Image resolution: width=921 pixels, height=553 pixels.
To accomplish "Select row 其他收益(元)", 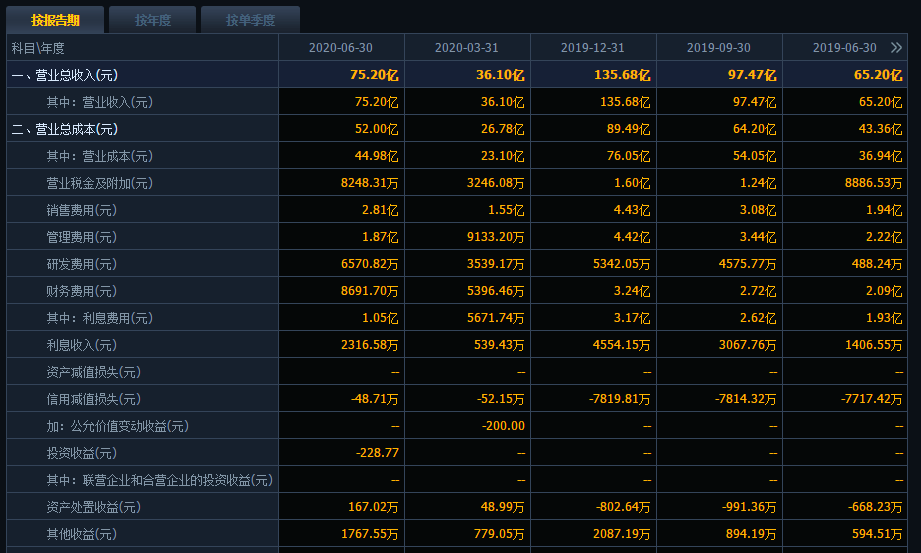I will pyautogui.click(x=457, y=534).
